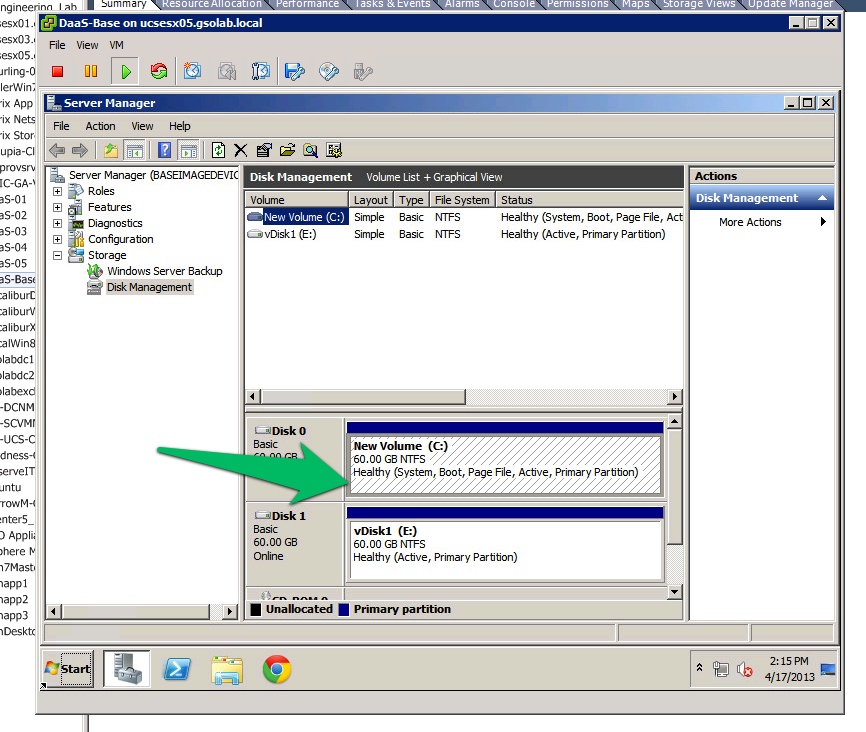Sort by the Type column header
The image size is (866, 732).
(x=411, y=200)
